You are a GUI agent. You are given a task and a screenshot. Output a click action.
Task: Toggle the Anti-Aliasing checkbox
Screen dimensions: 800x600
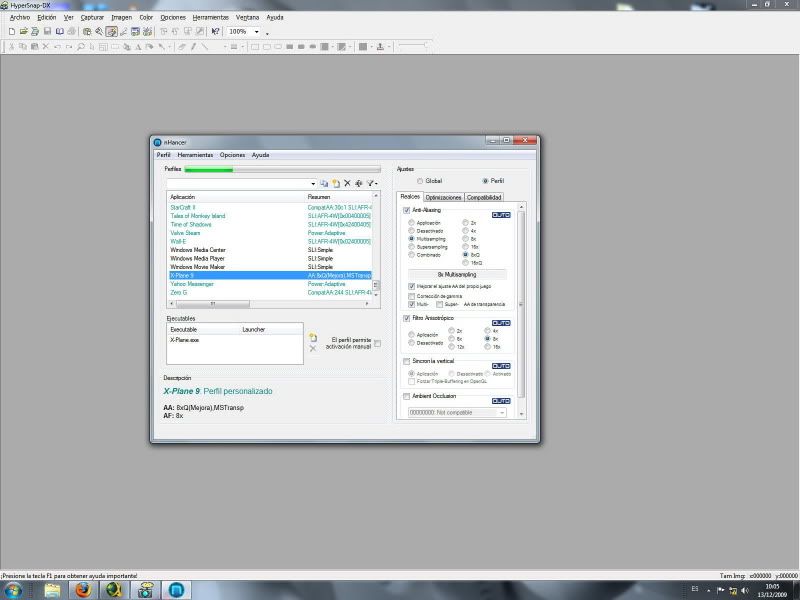click(x=407, y=210)
